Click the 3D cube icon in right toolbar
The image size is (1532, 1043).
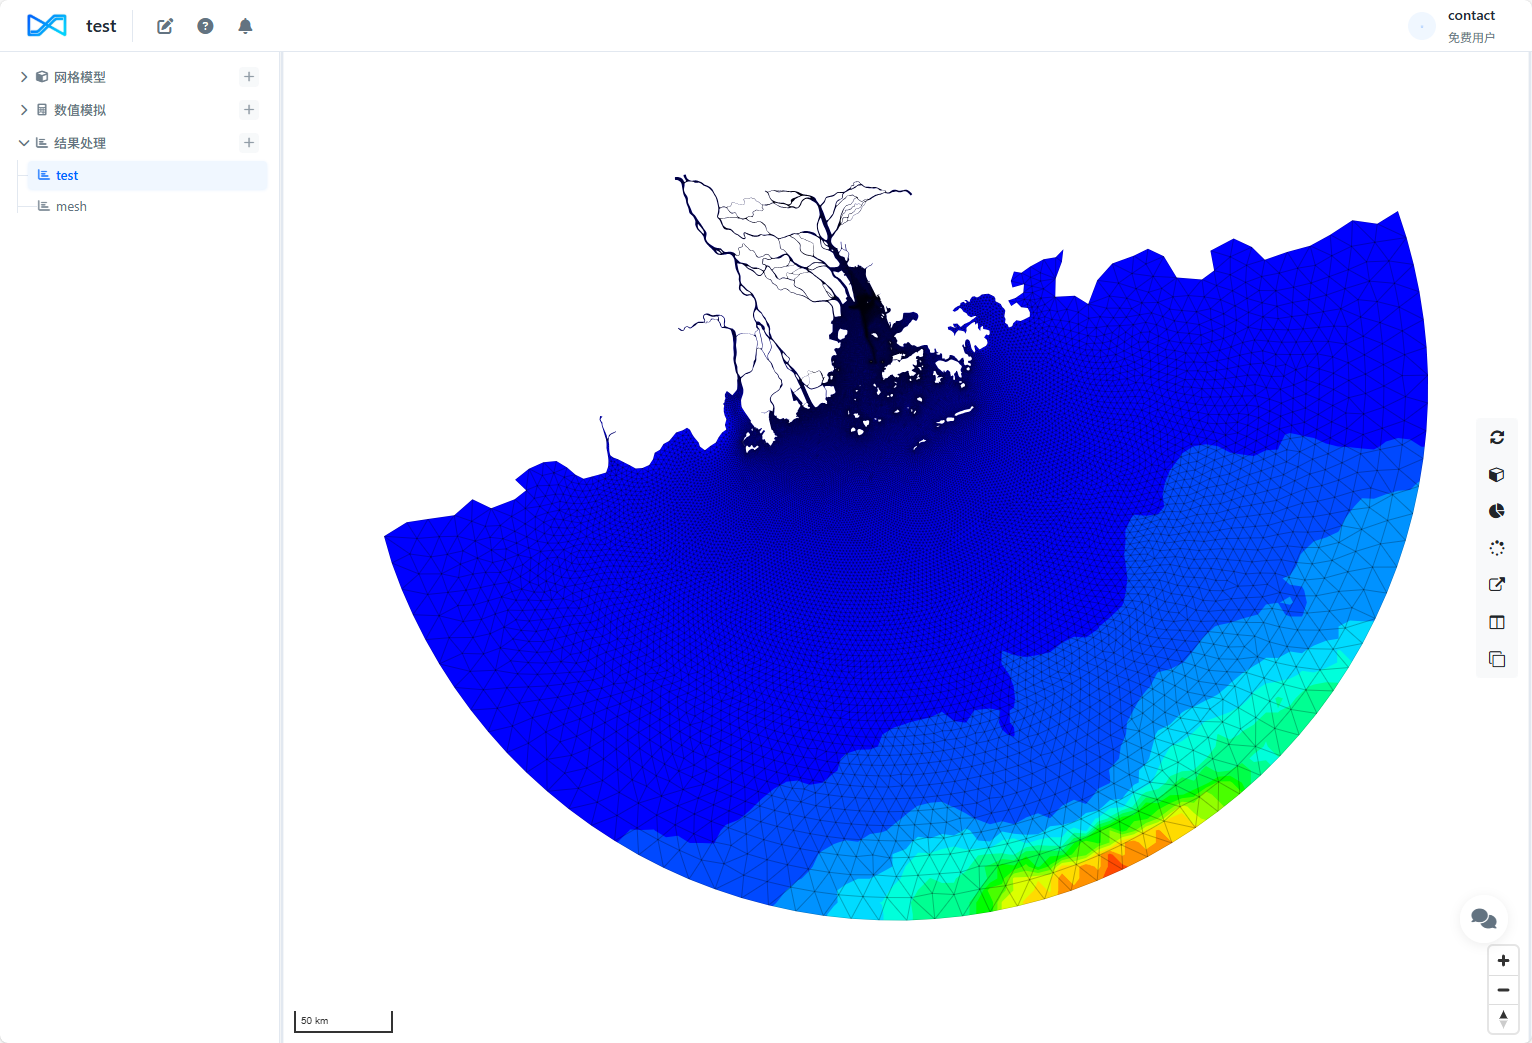click(1497, 474)
